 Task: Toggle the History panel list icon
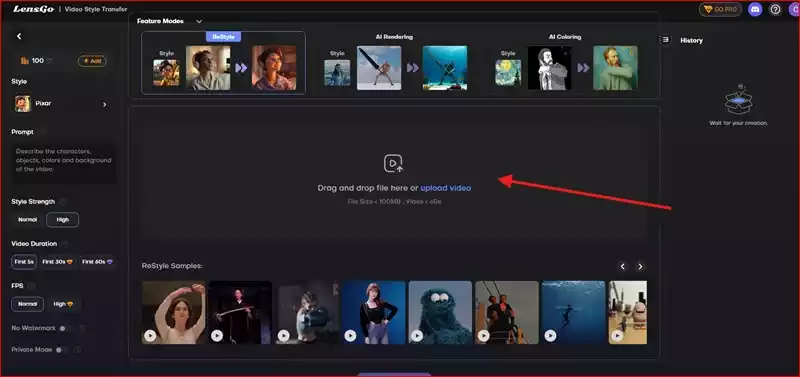click(665, 40)
